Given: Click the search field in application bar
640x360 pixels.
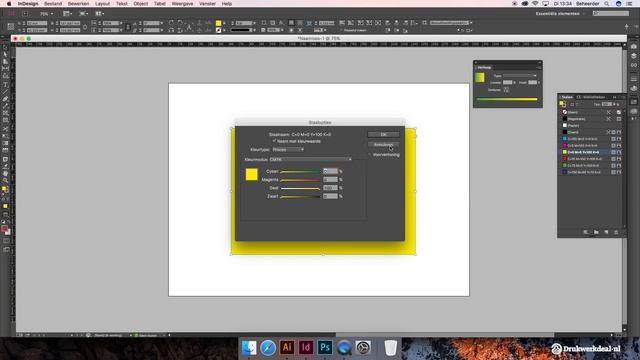Looking at the screenshot, I should [x=611, y=13].
